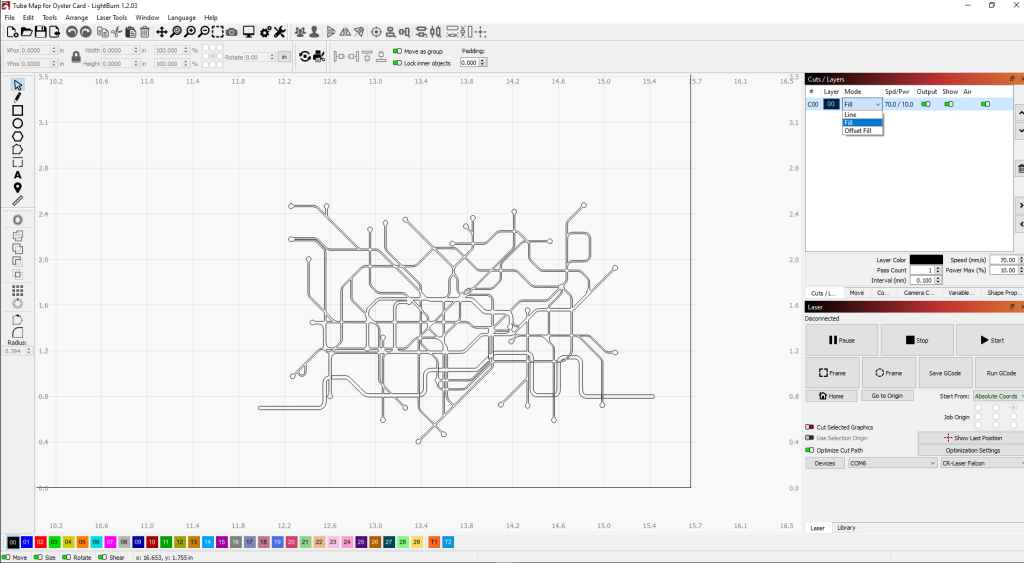Toggle Optimize Cut Path switch
Image resolution: width=1024 pixels, height=563 pixels.
point(810,450)
